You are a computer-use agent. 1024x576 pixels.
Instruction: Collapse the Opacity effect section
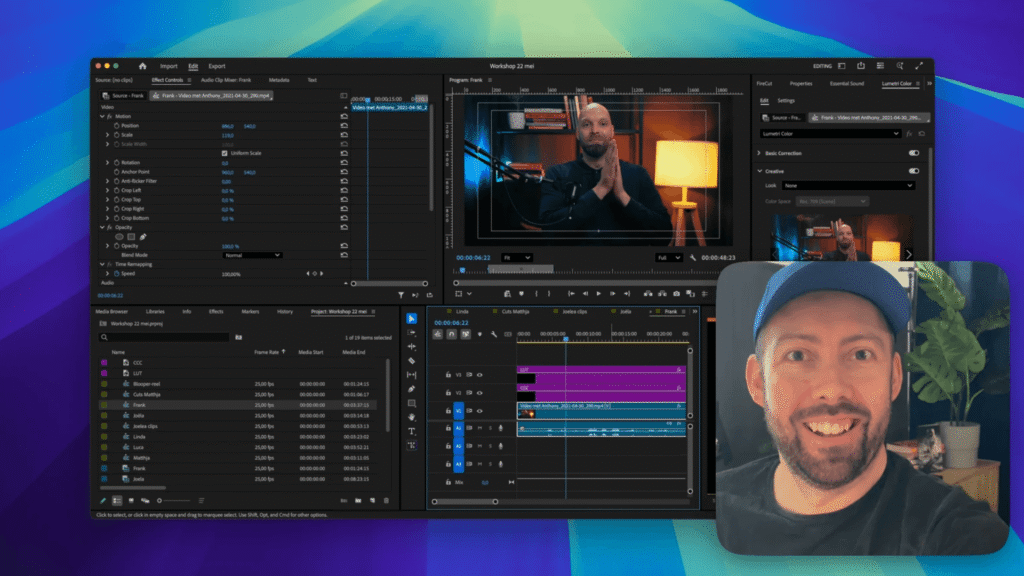(102, 227)
